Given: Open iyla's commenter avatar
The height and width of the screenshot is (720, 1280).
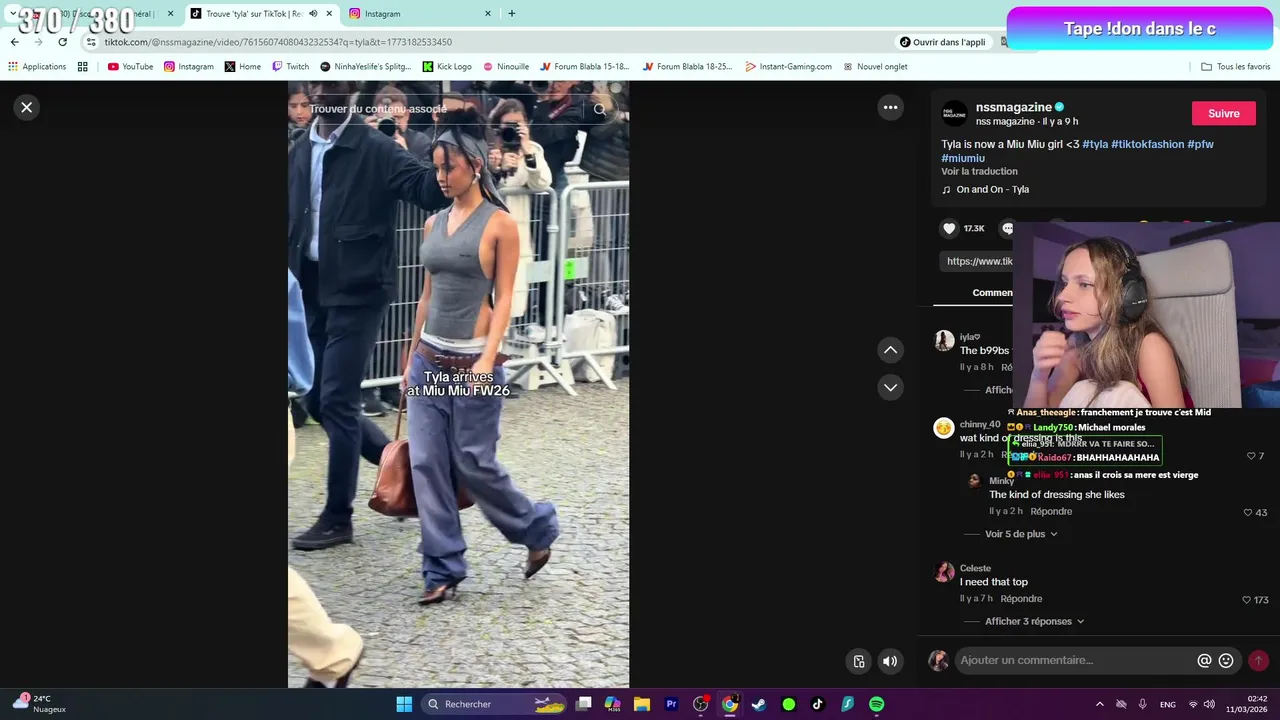Looking at the screenshot, I should (944, 341).
